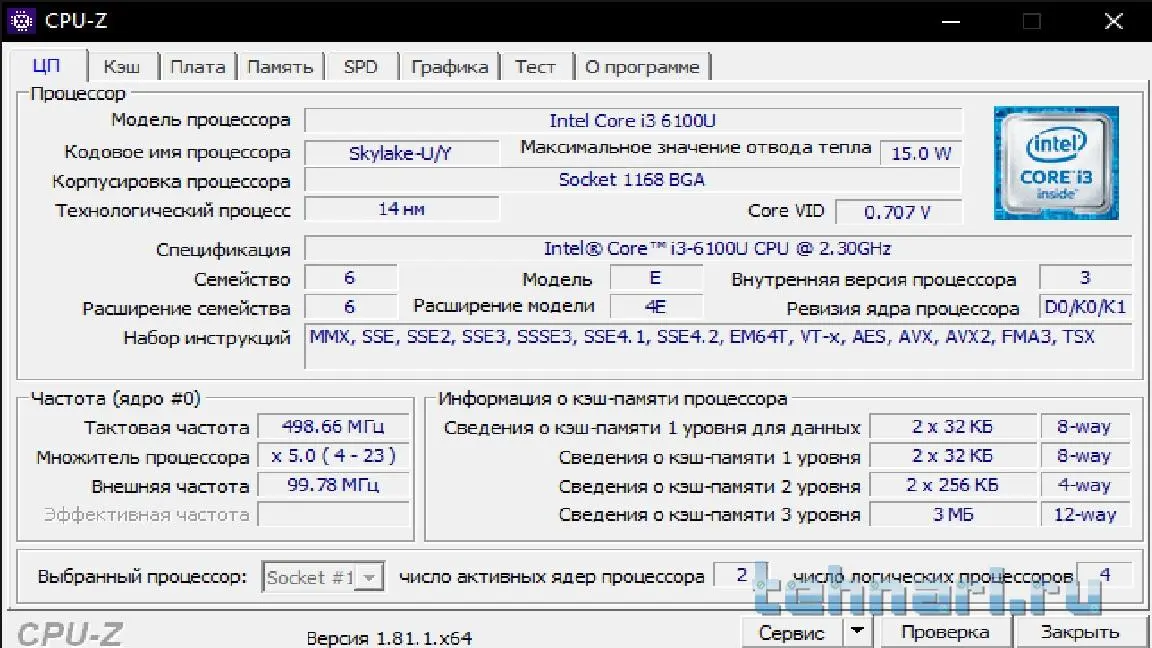The width and height of the screenshot is (1152, 648).
Task: Open the Тест tab
Action: [x=535, y=67]
